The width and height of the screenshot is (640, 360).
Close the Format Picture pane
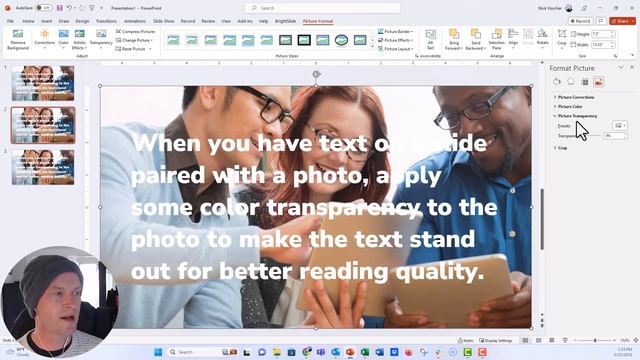tap(632, 67)
